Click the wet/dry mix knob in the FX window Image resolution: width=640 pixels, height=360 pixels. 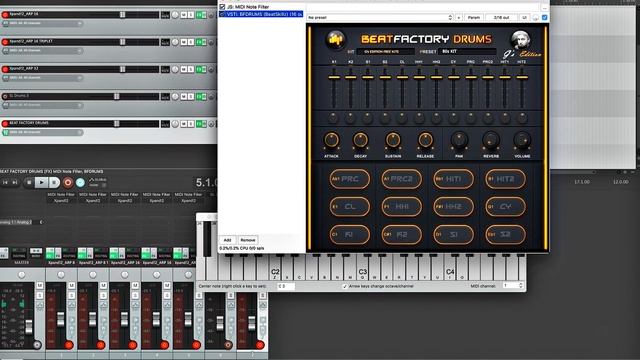pos(536,18)
